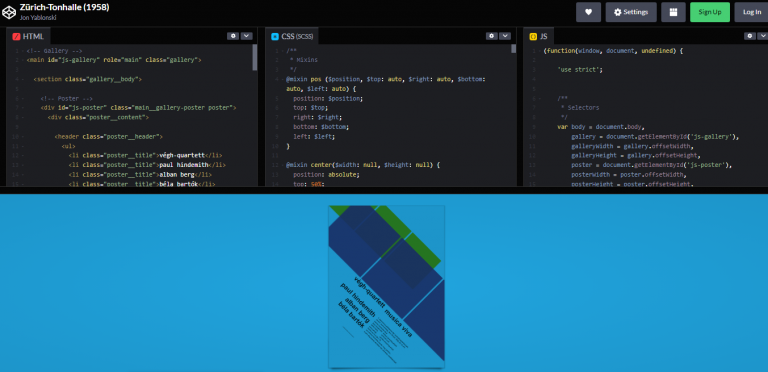Click the 'use strict' line in JS

580,70
